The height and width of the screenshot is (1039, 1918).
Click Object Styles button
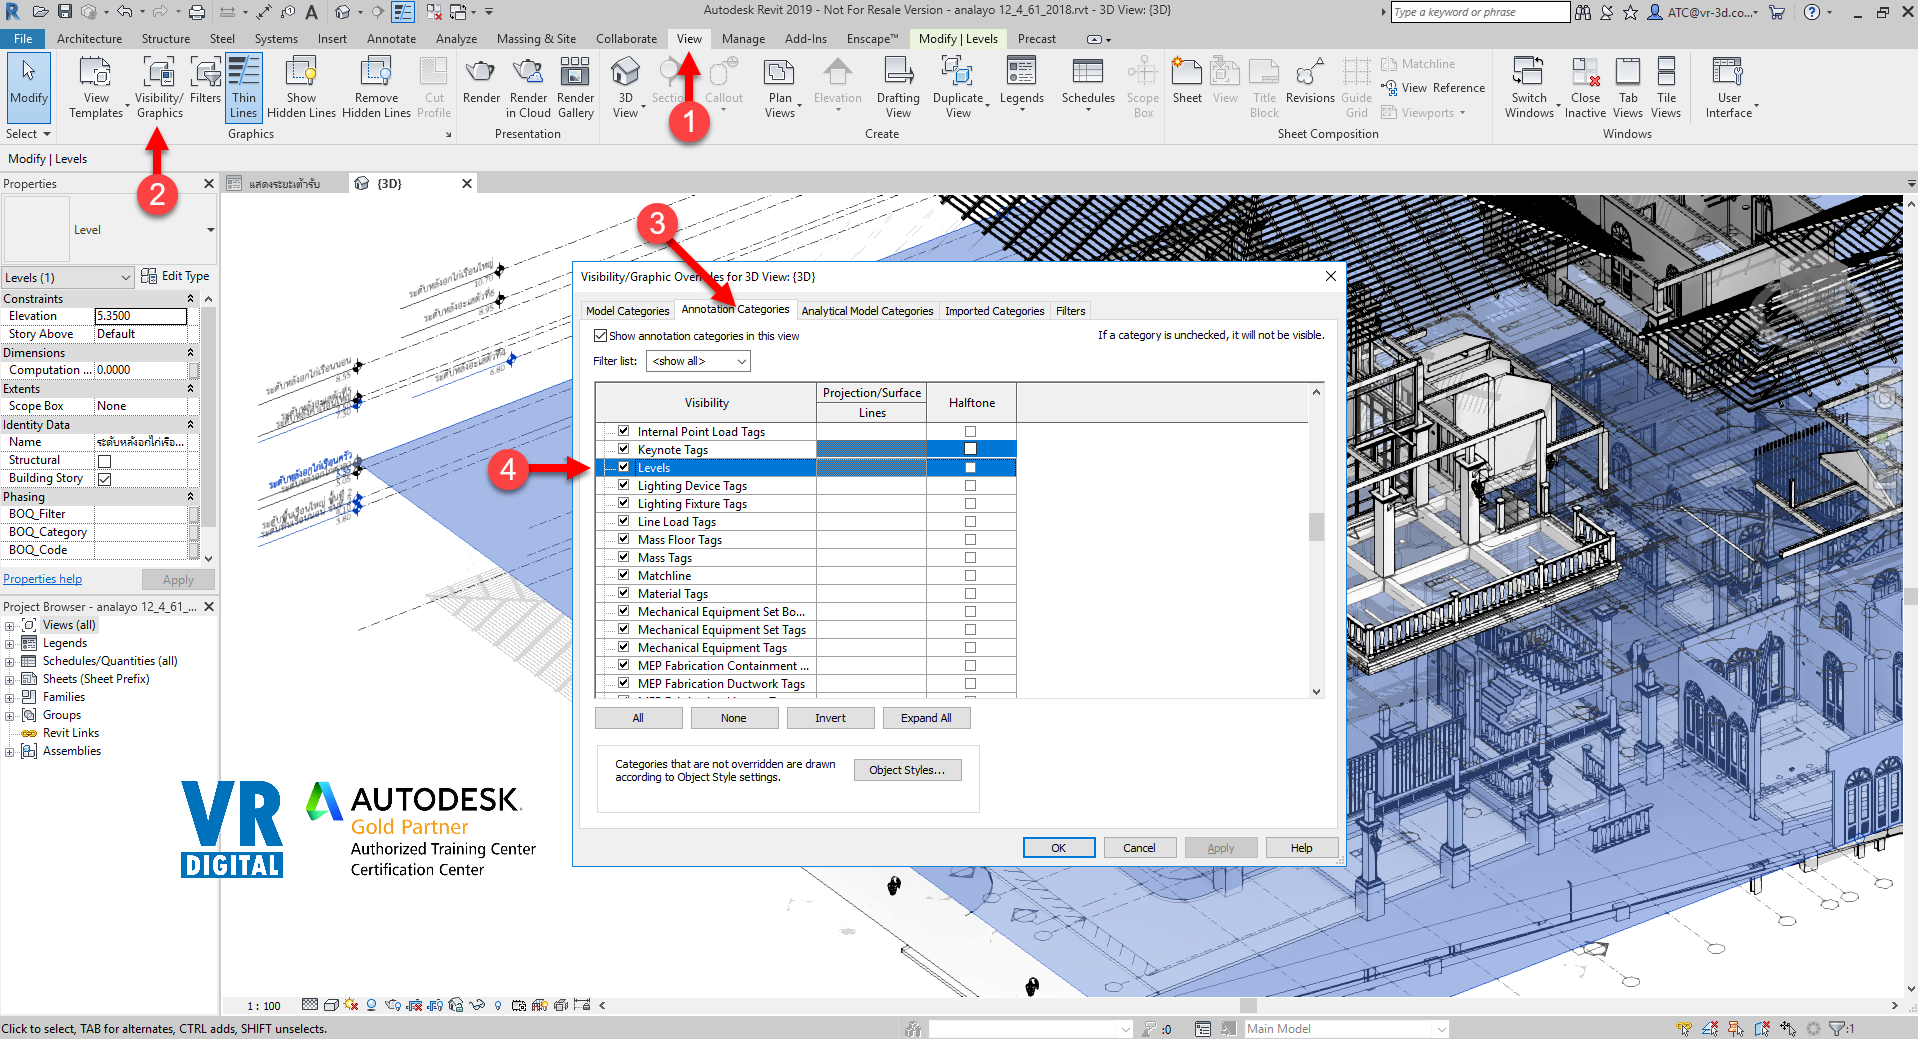point(907,770)
